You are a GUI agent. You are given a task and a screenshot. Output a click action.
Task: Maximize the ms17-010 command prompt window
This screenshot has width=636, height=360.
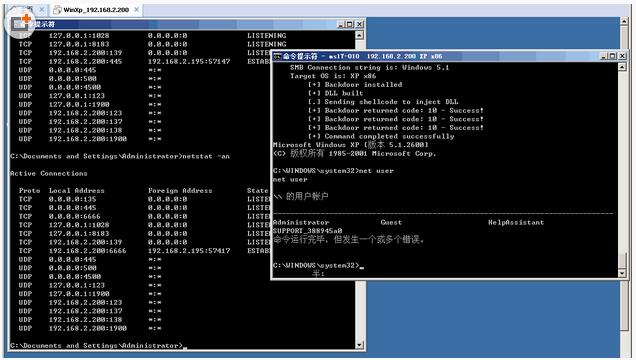pyautogui.click(x=612, y=56)
